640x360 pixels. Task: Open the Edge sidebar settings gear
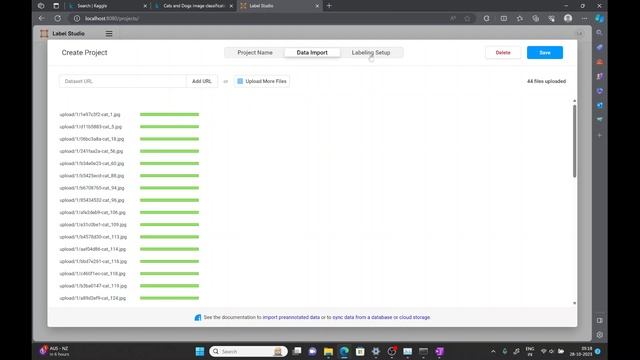599,335
